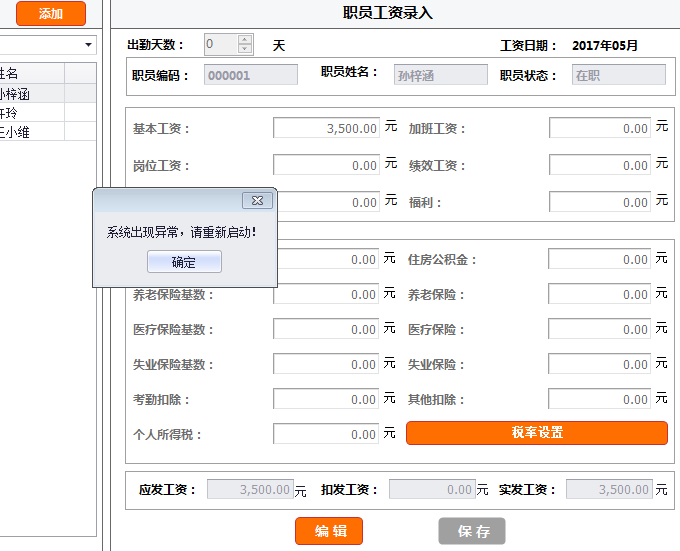
Task: Focus the 绩效工资 amount field
Action: 601,165
